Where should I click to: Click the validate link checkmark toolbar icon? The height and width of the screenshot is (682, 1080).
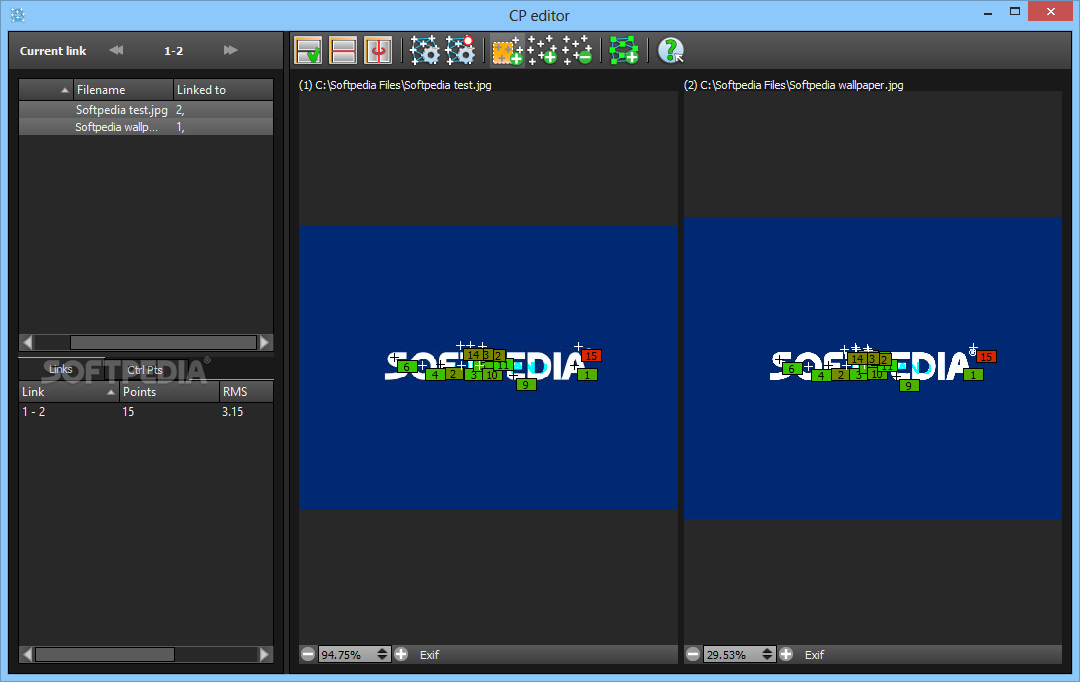click(308, 50)
